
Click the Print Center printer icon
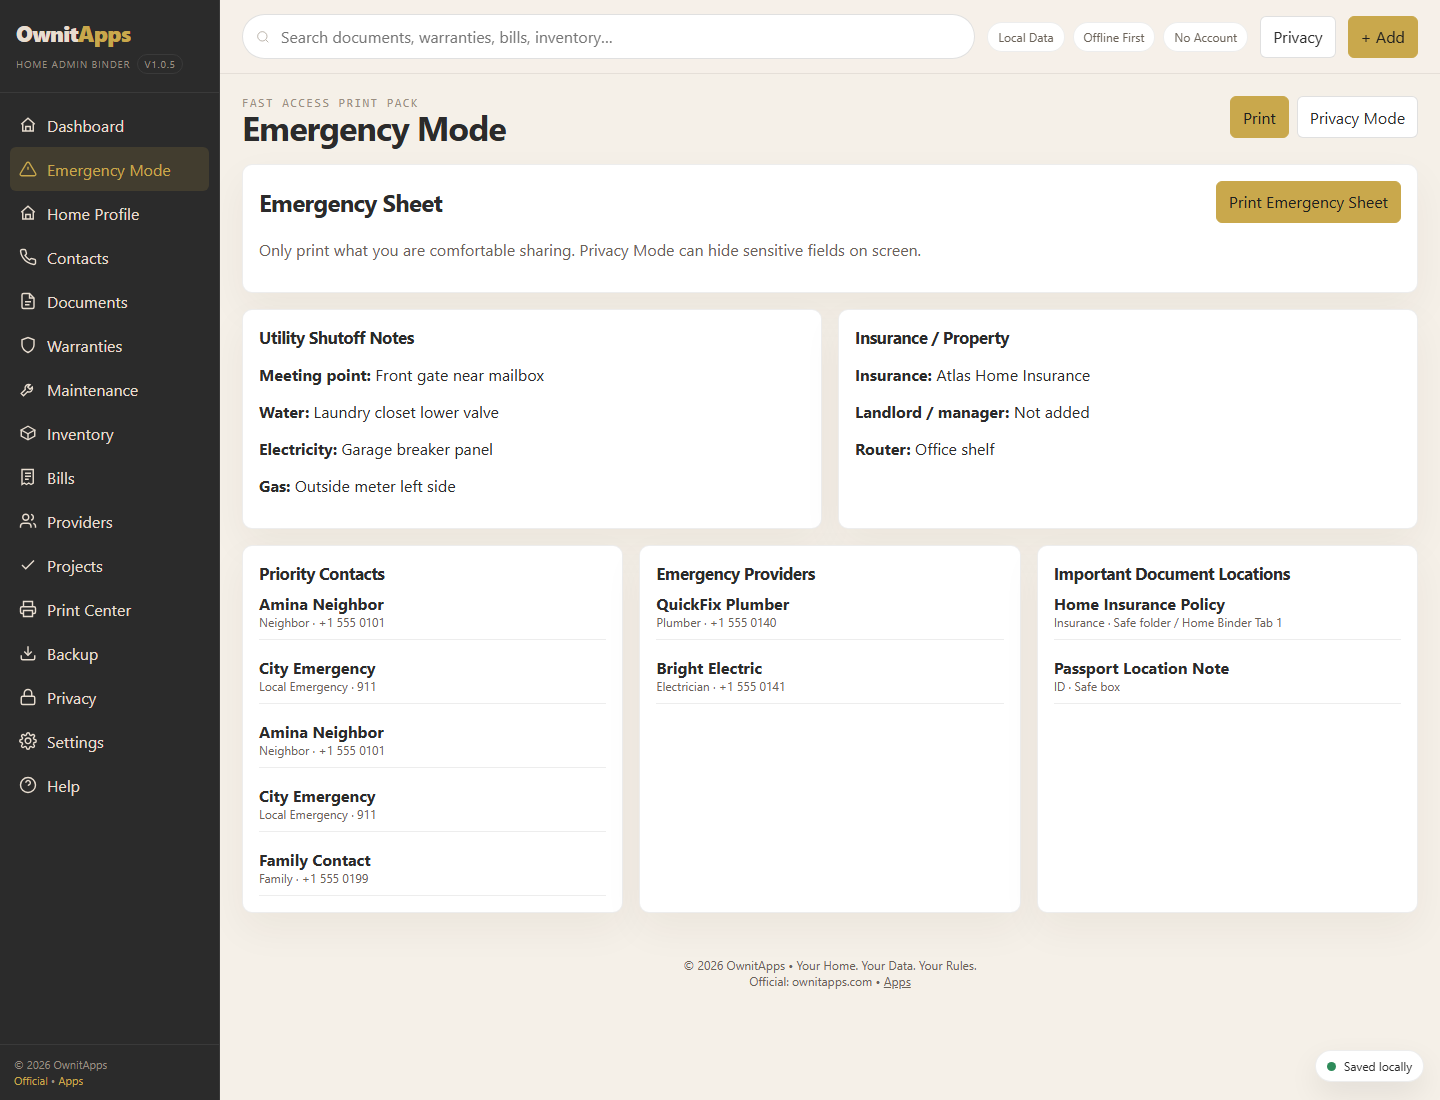(x=28, y=610)
